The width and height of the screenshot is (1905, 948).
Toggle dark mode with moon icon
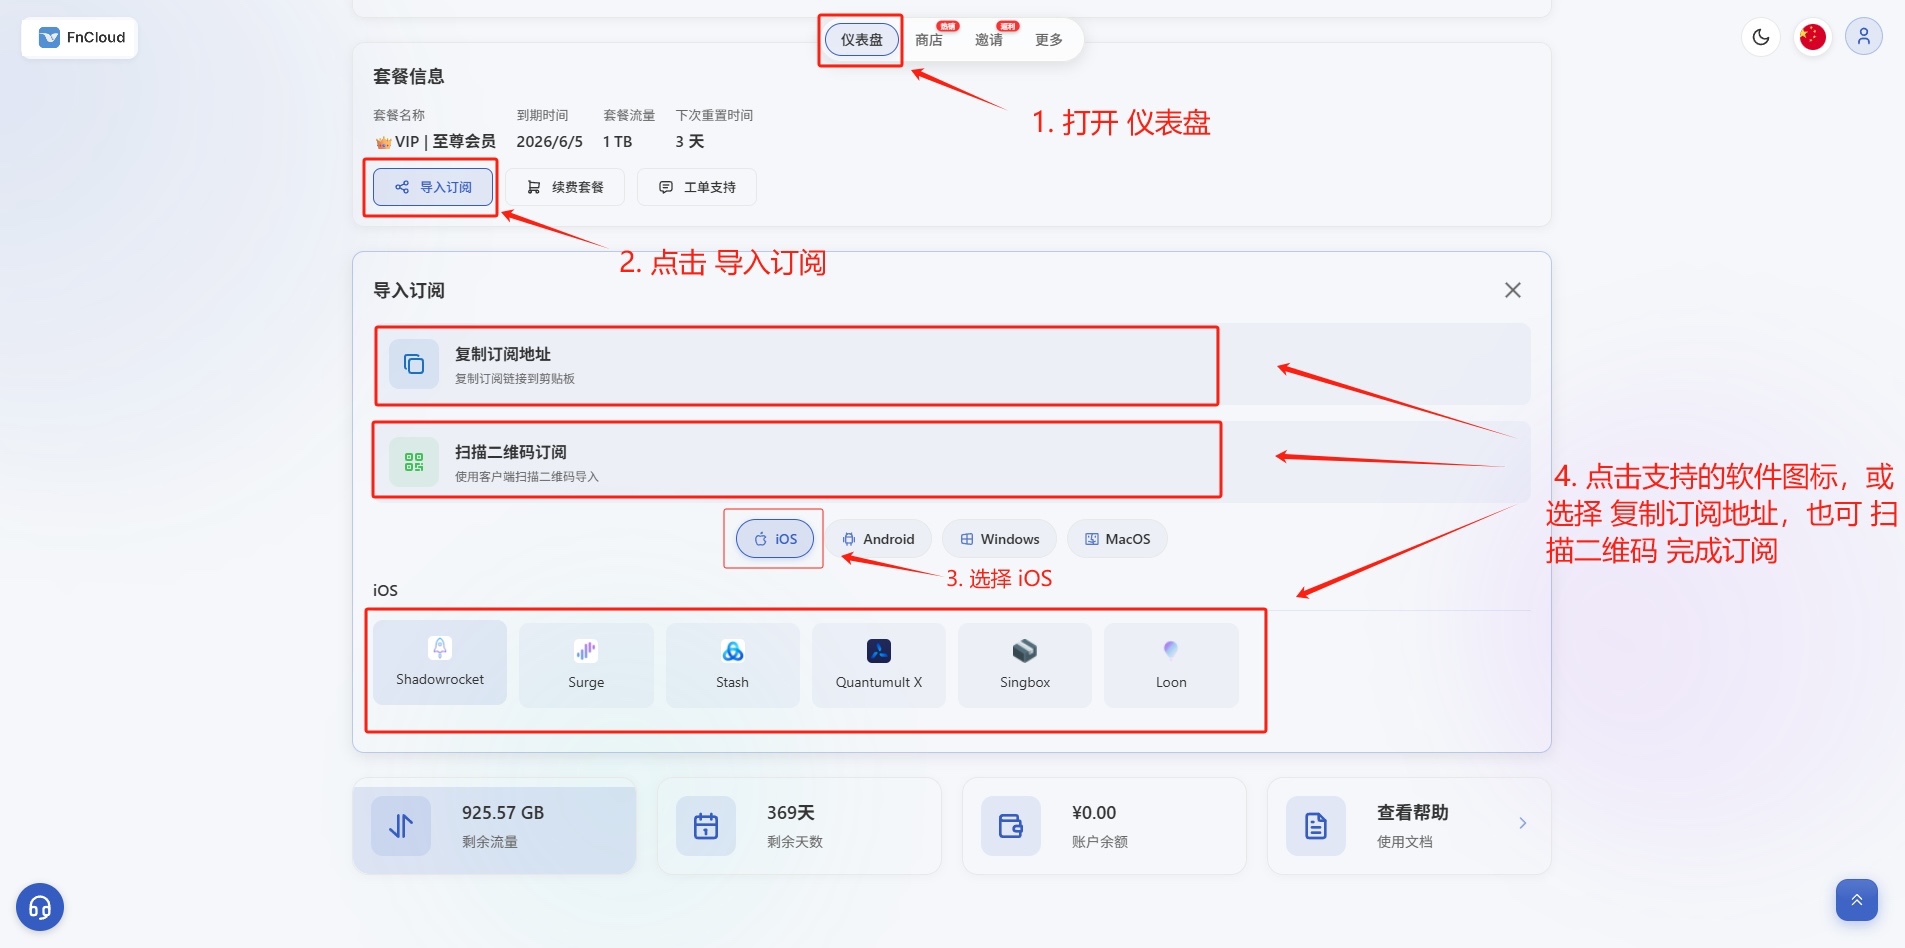[1761, 37]
